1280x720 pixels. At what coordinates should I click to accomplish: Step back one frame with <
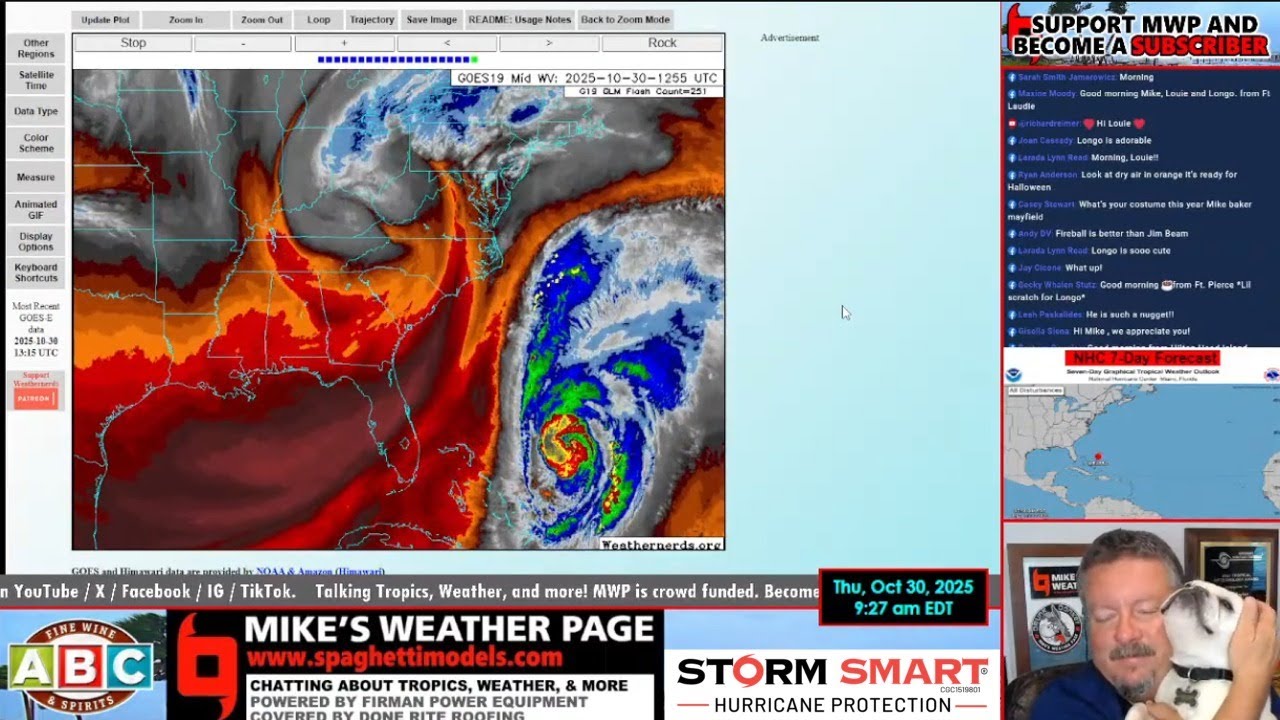[446, 43]
